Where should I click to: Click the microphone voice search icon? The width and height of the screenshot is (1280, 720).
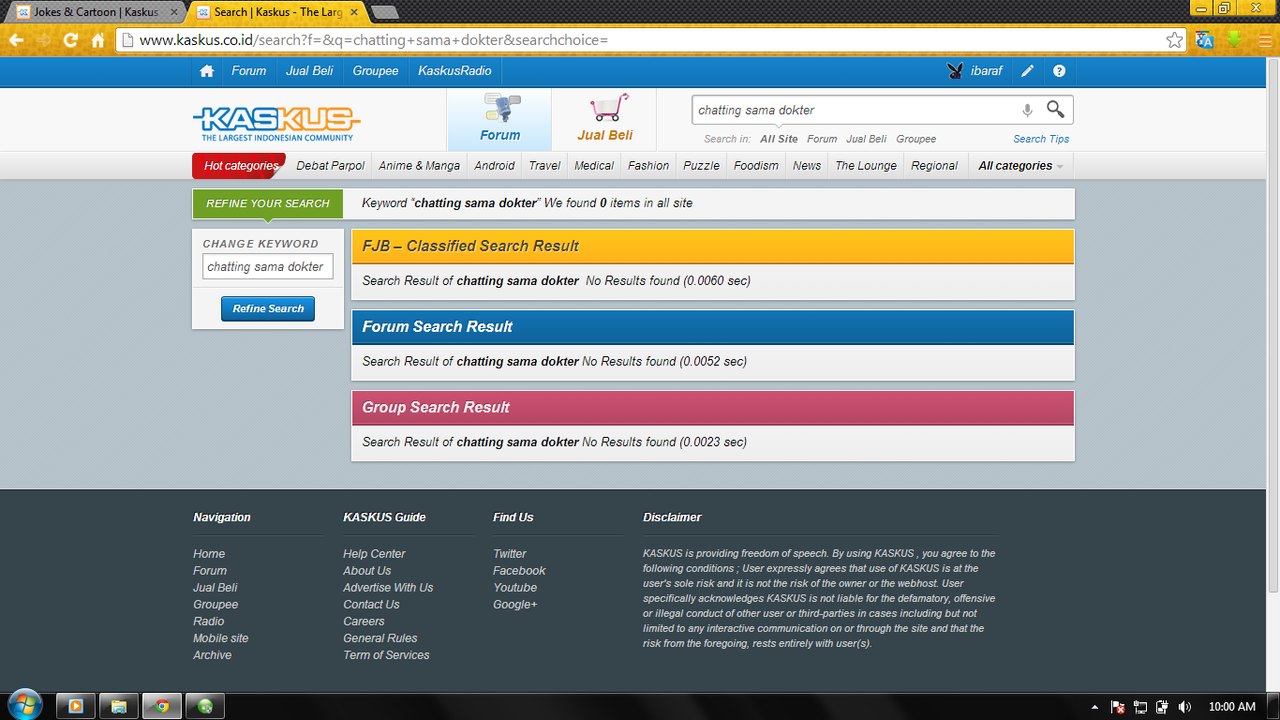1027,110
